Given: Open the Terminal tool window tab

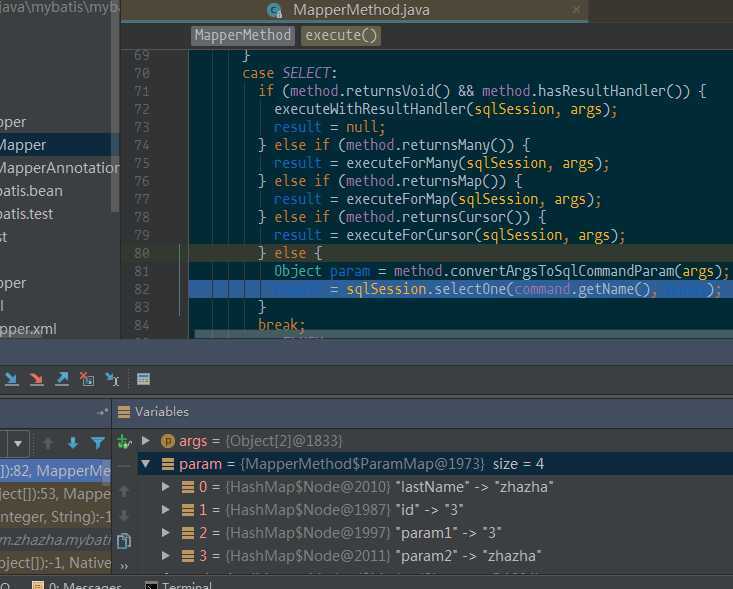Looking at the screenshot, I should (179, 584).
